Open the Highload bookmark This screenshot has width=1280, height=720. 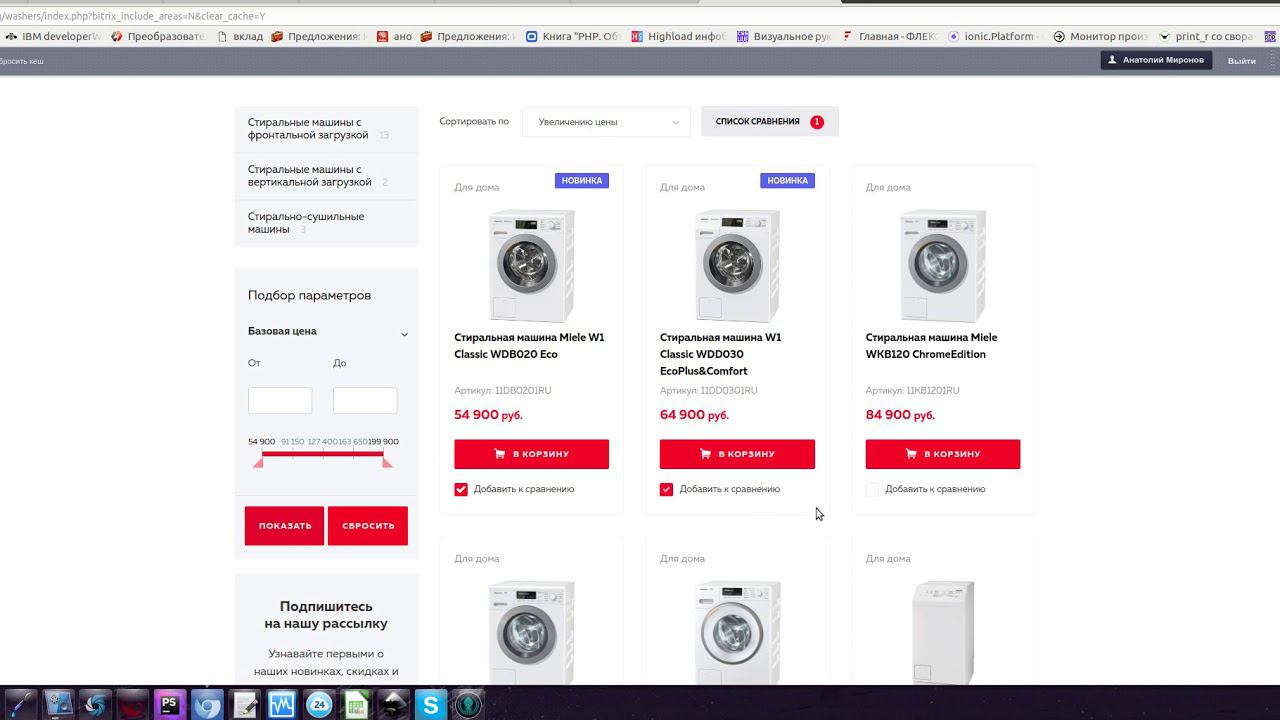coord(678,36)
